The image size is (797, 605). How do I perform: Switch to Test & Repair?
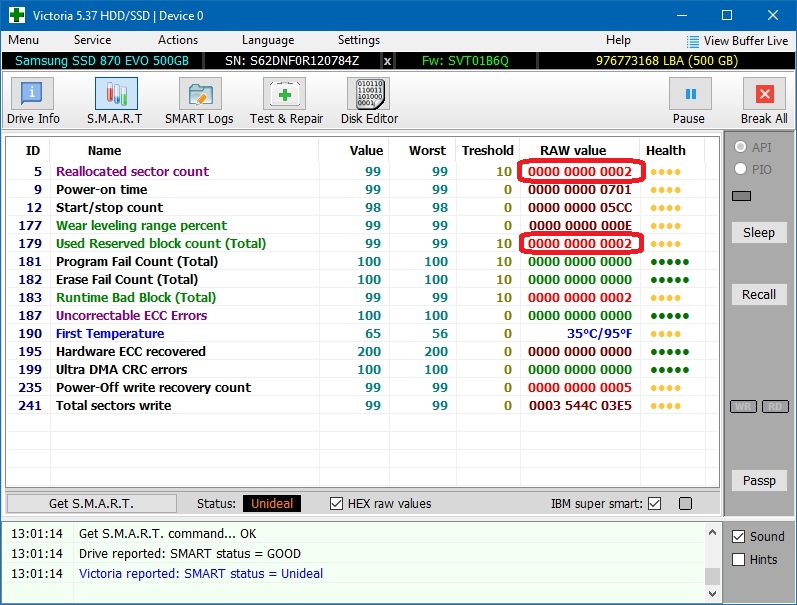pos(286,94)
